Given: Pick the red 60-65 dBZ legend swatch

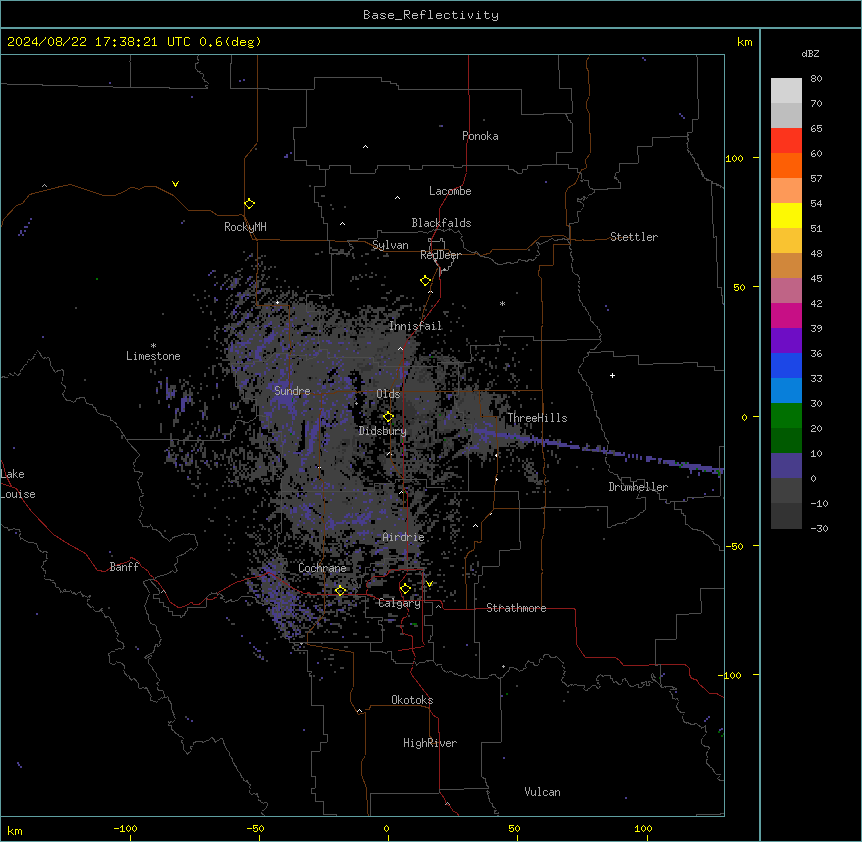Looking at the screenshot, I should (x=786, y=141).
